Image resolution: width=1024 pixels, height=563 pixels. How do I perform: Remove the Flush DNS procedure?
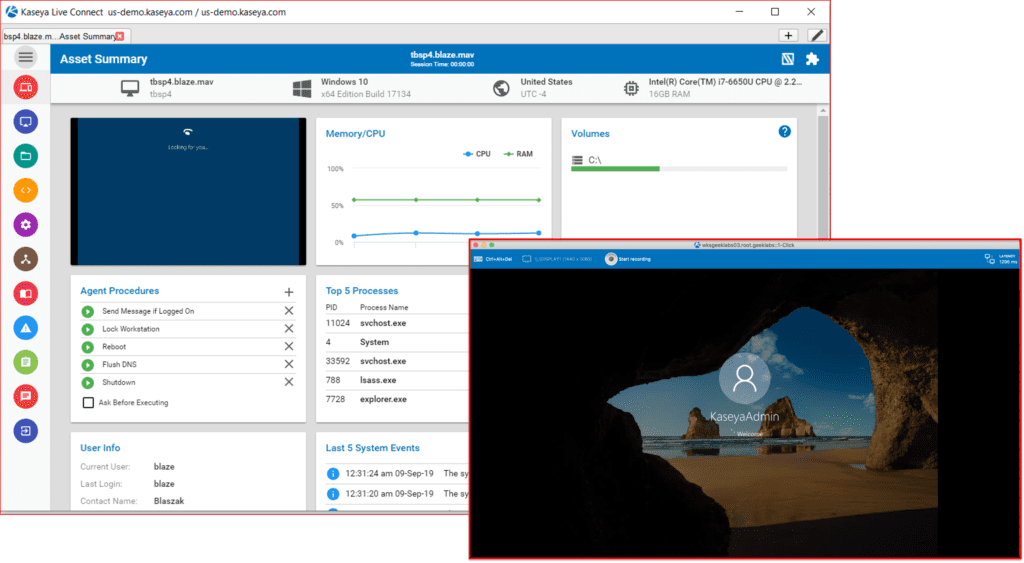click(x=289, y=364)
